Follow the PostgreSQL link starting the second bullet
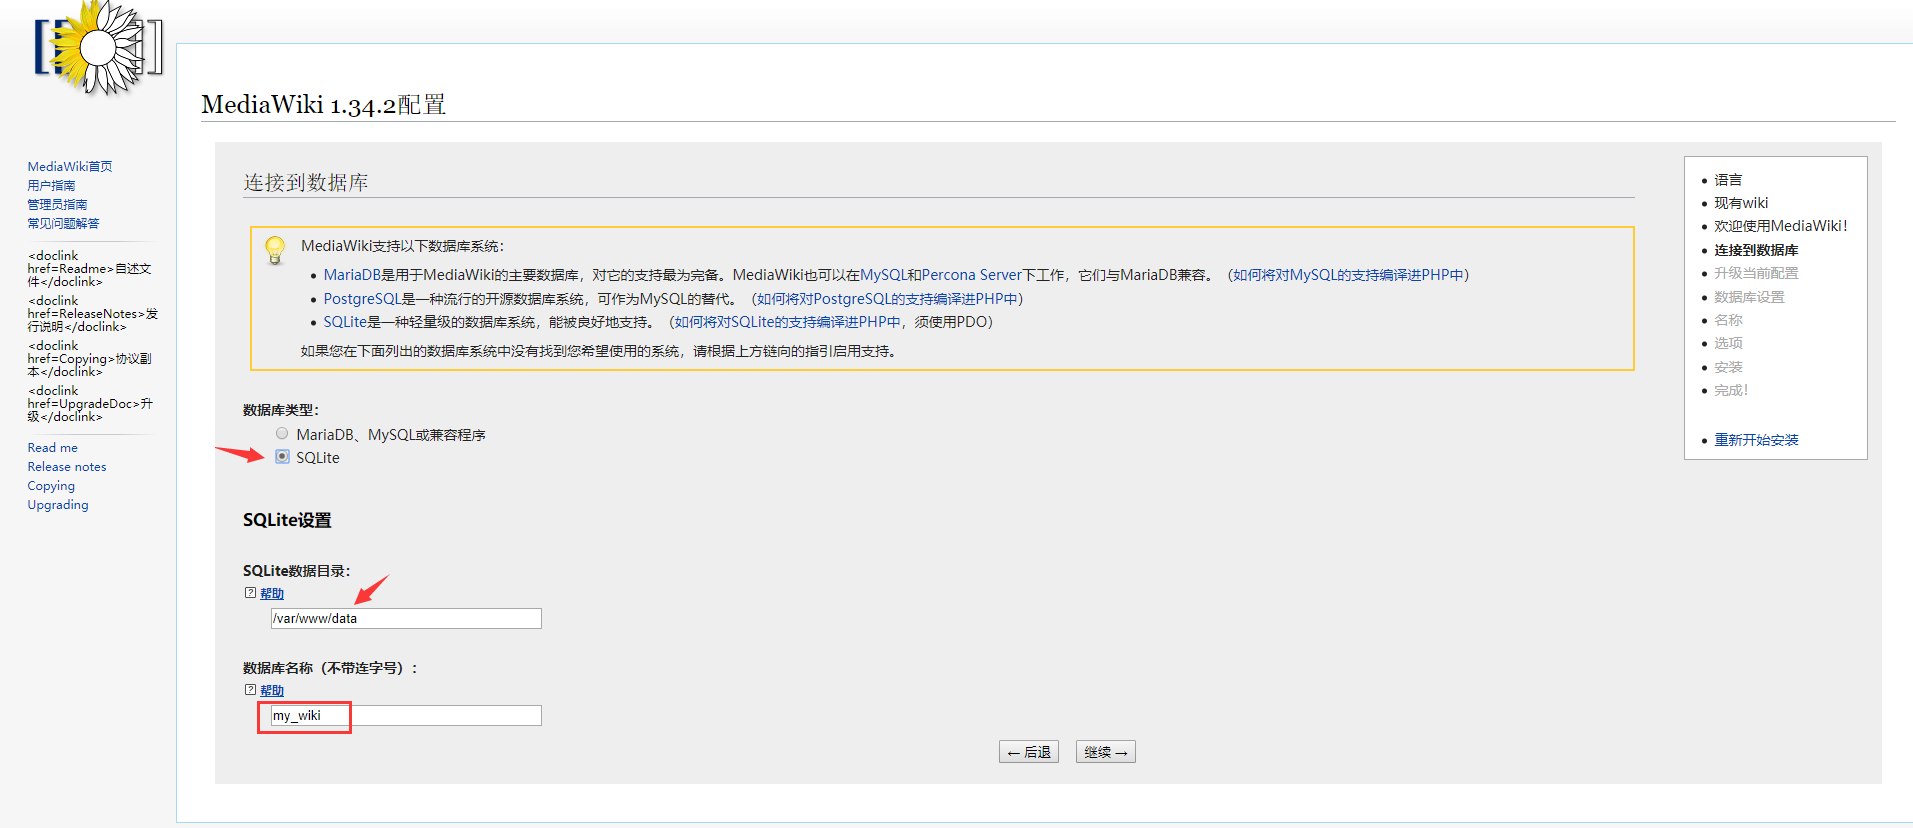 [x=362, y=299]
